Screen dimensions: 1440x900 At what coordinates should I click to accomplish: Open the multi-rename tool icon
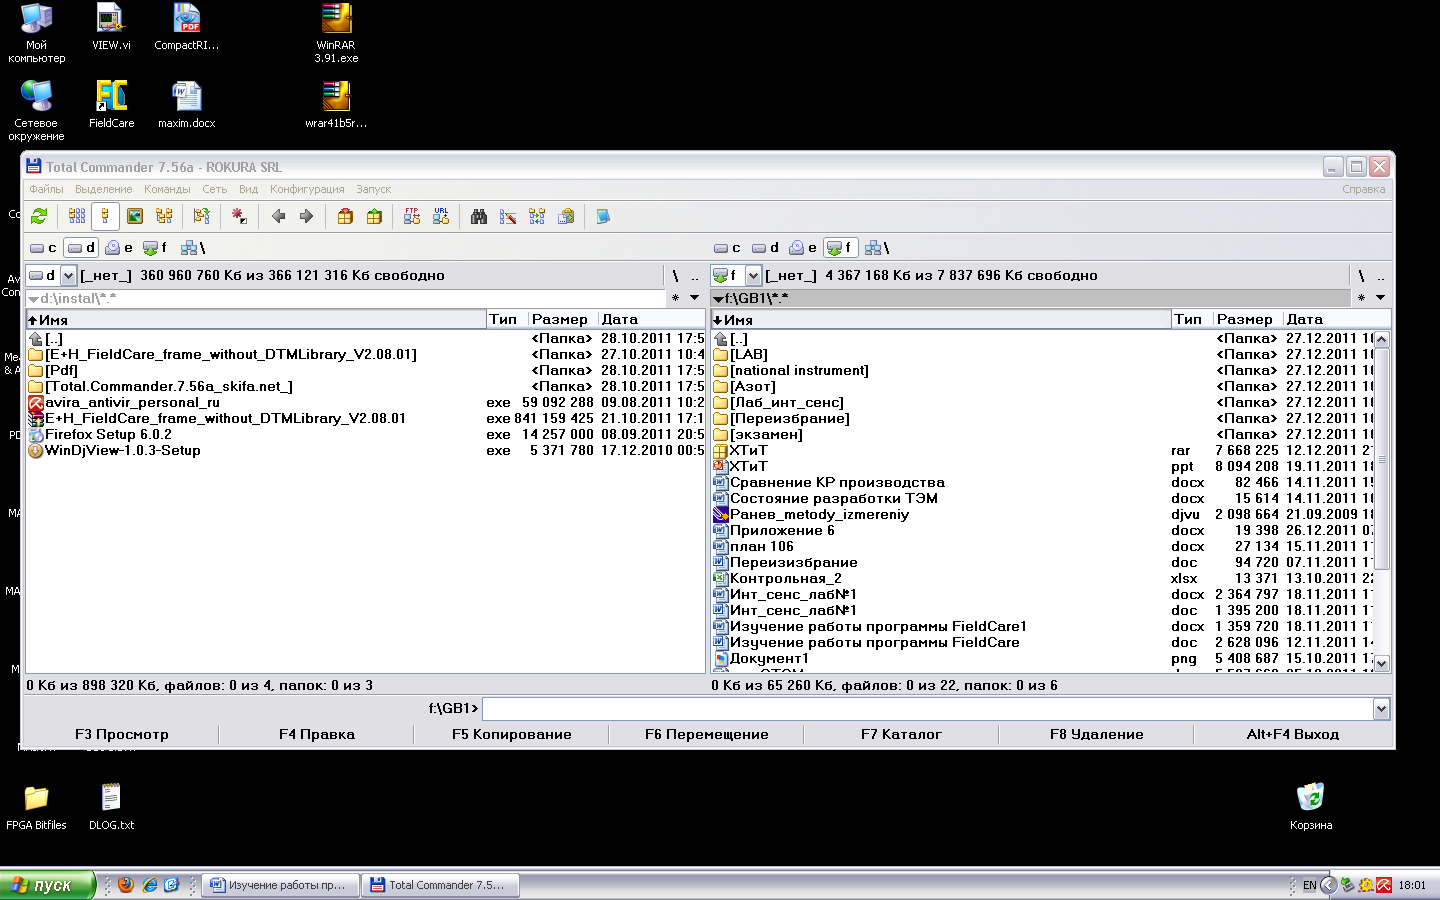pos(508,216)
